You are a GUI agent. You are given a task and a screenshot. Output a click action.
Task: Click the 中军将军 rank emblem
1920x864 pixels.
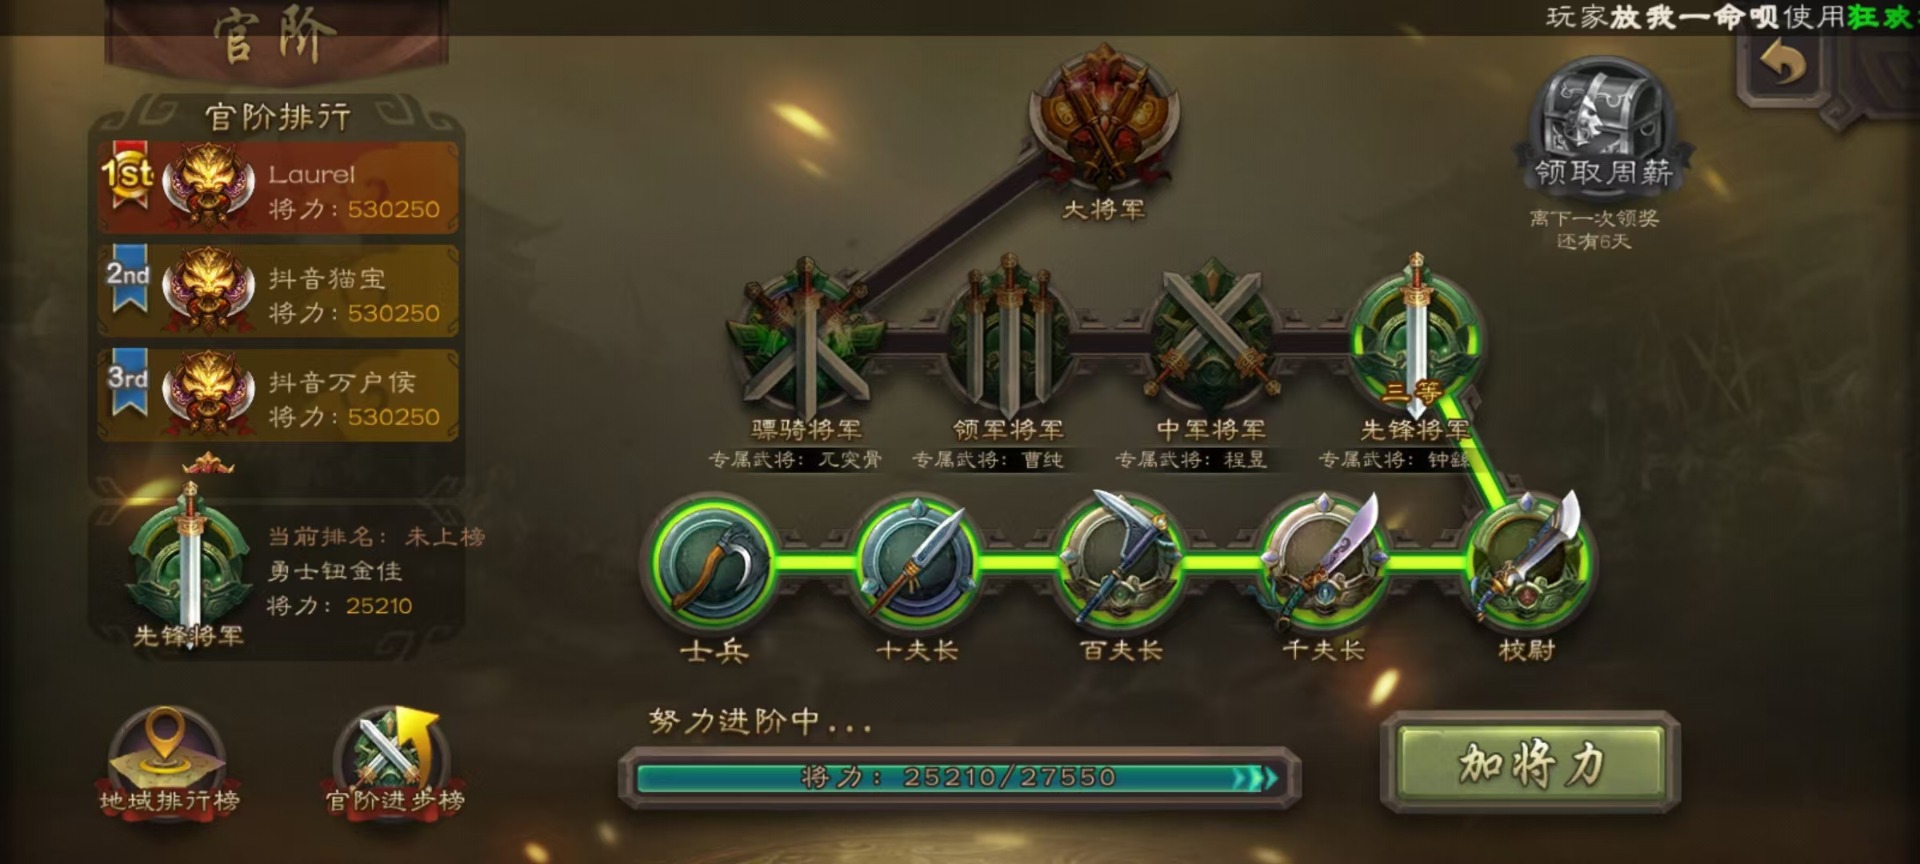click(x=1212, y=335)
